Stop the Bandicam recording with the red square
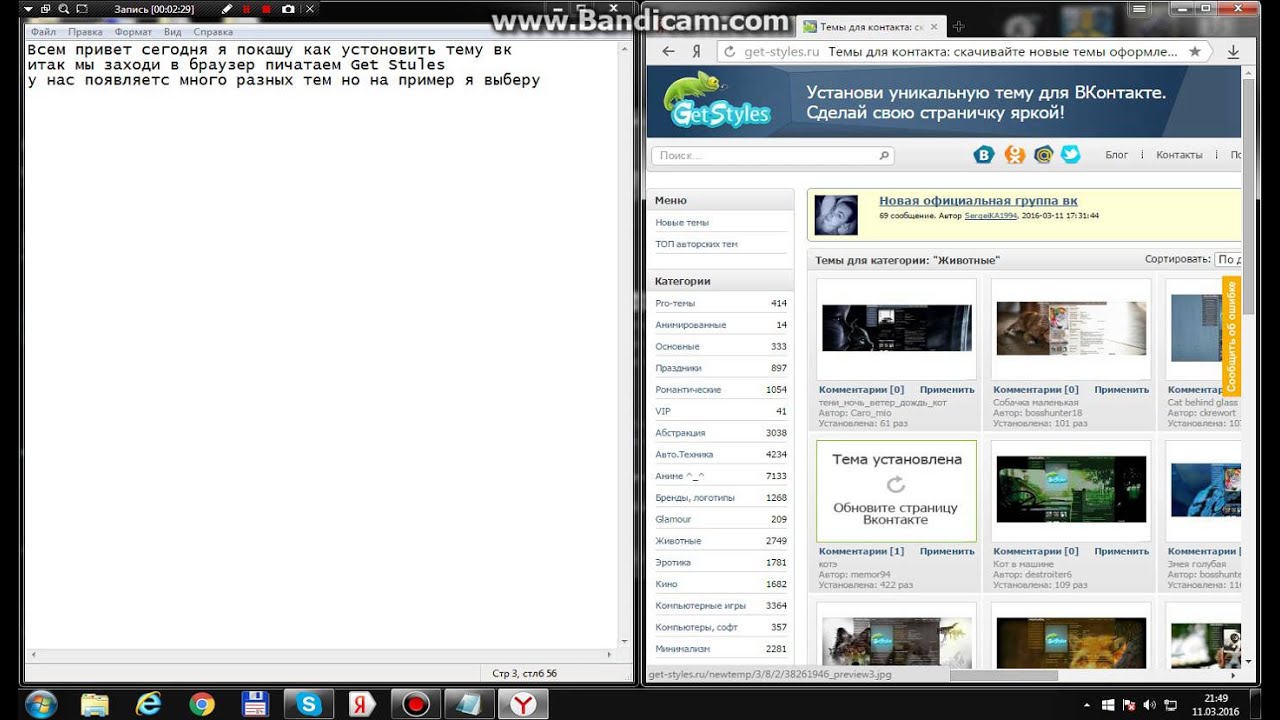The height and width of the screenshot is (720, 1280). point(266,9)
